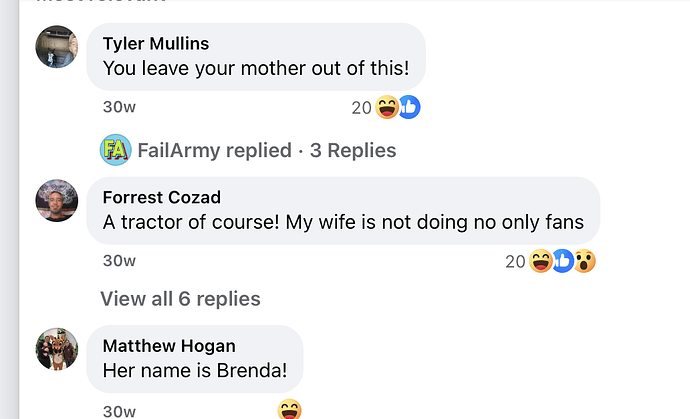Click the haha emoji on Forrest Cozad's comment
Screen dimensions: 690x419
click(x=541, y=262)
